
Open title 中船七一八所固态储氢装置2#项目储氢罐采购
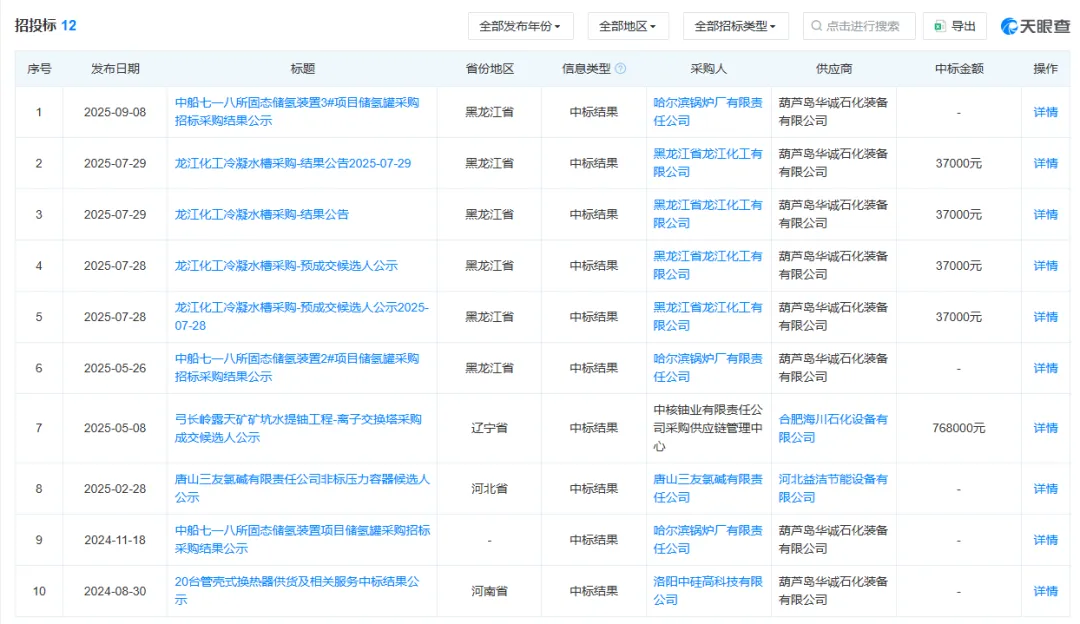(x=297, y=368)
